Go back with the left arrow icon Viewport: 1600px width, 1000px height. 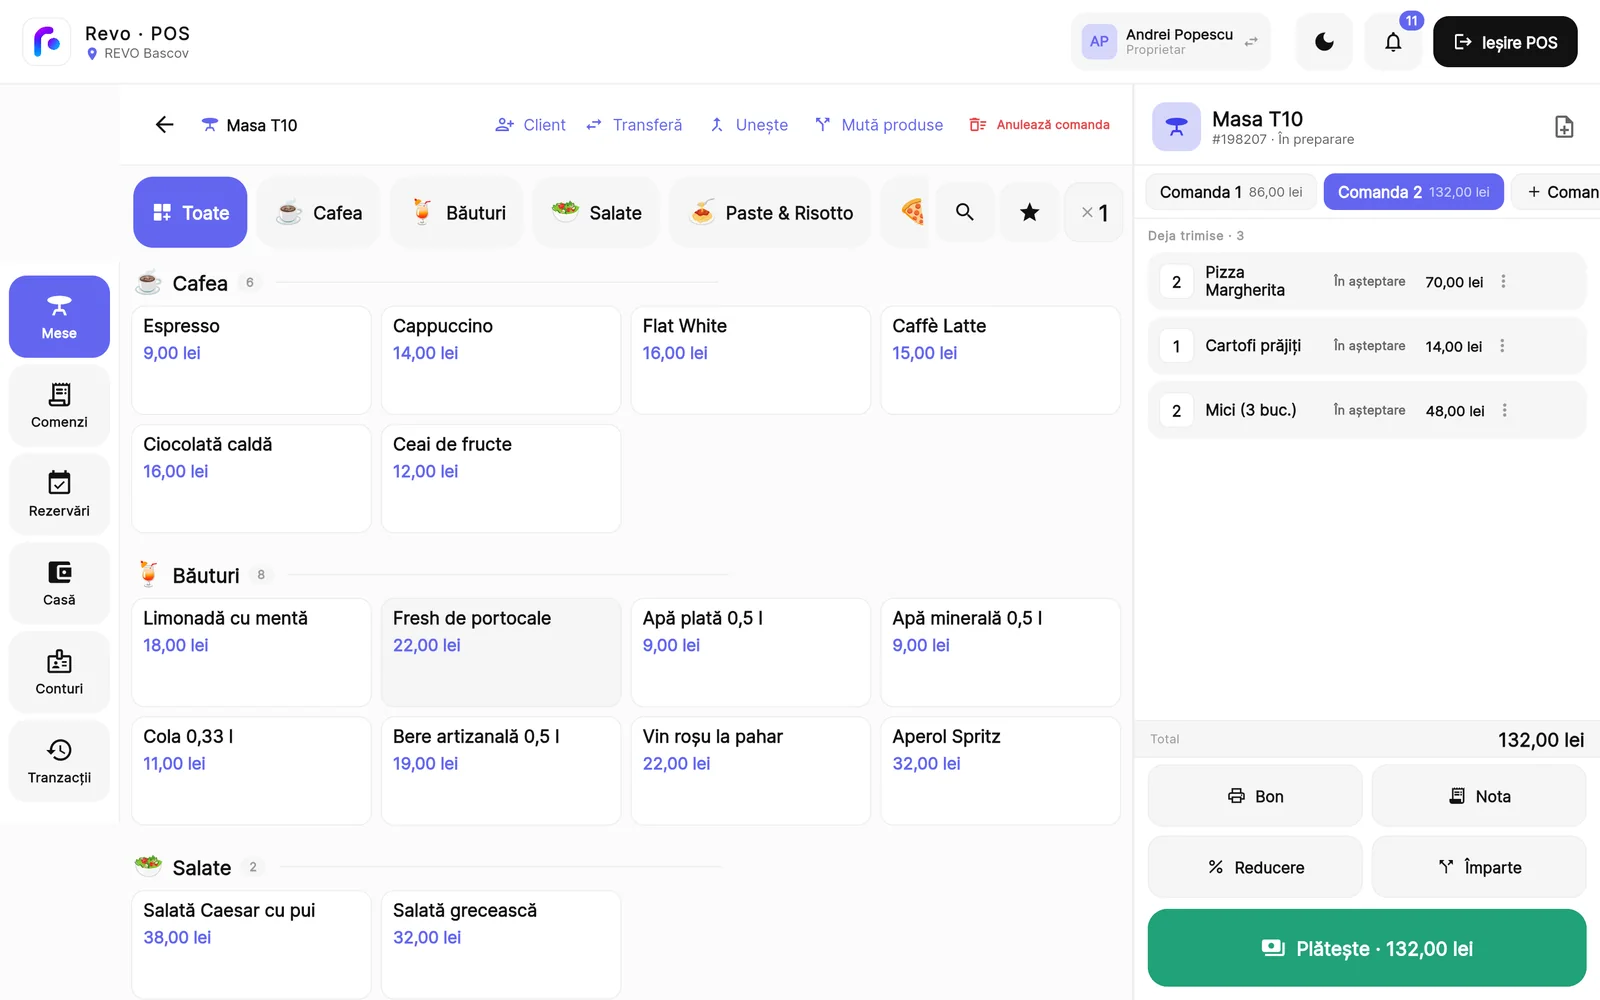pos(165,125)
